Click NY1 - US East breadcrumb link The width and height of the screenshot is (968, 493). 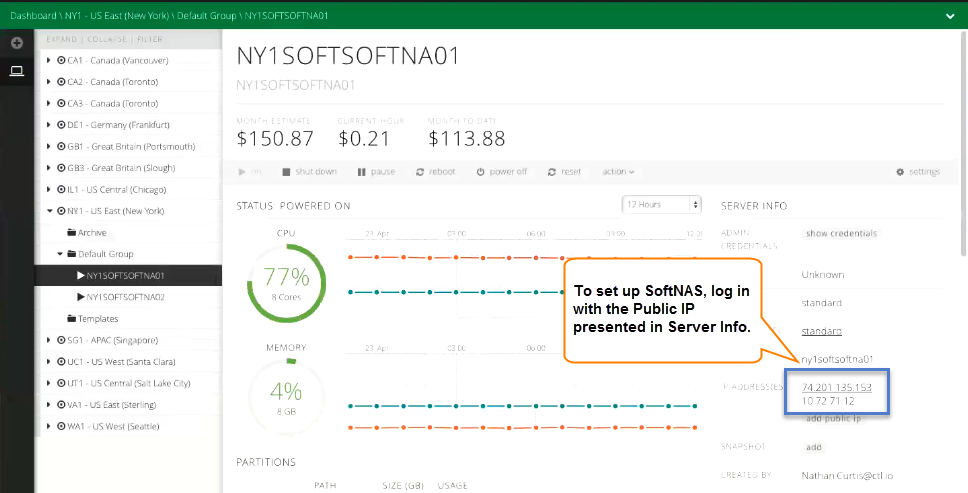tap(117, 15)
